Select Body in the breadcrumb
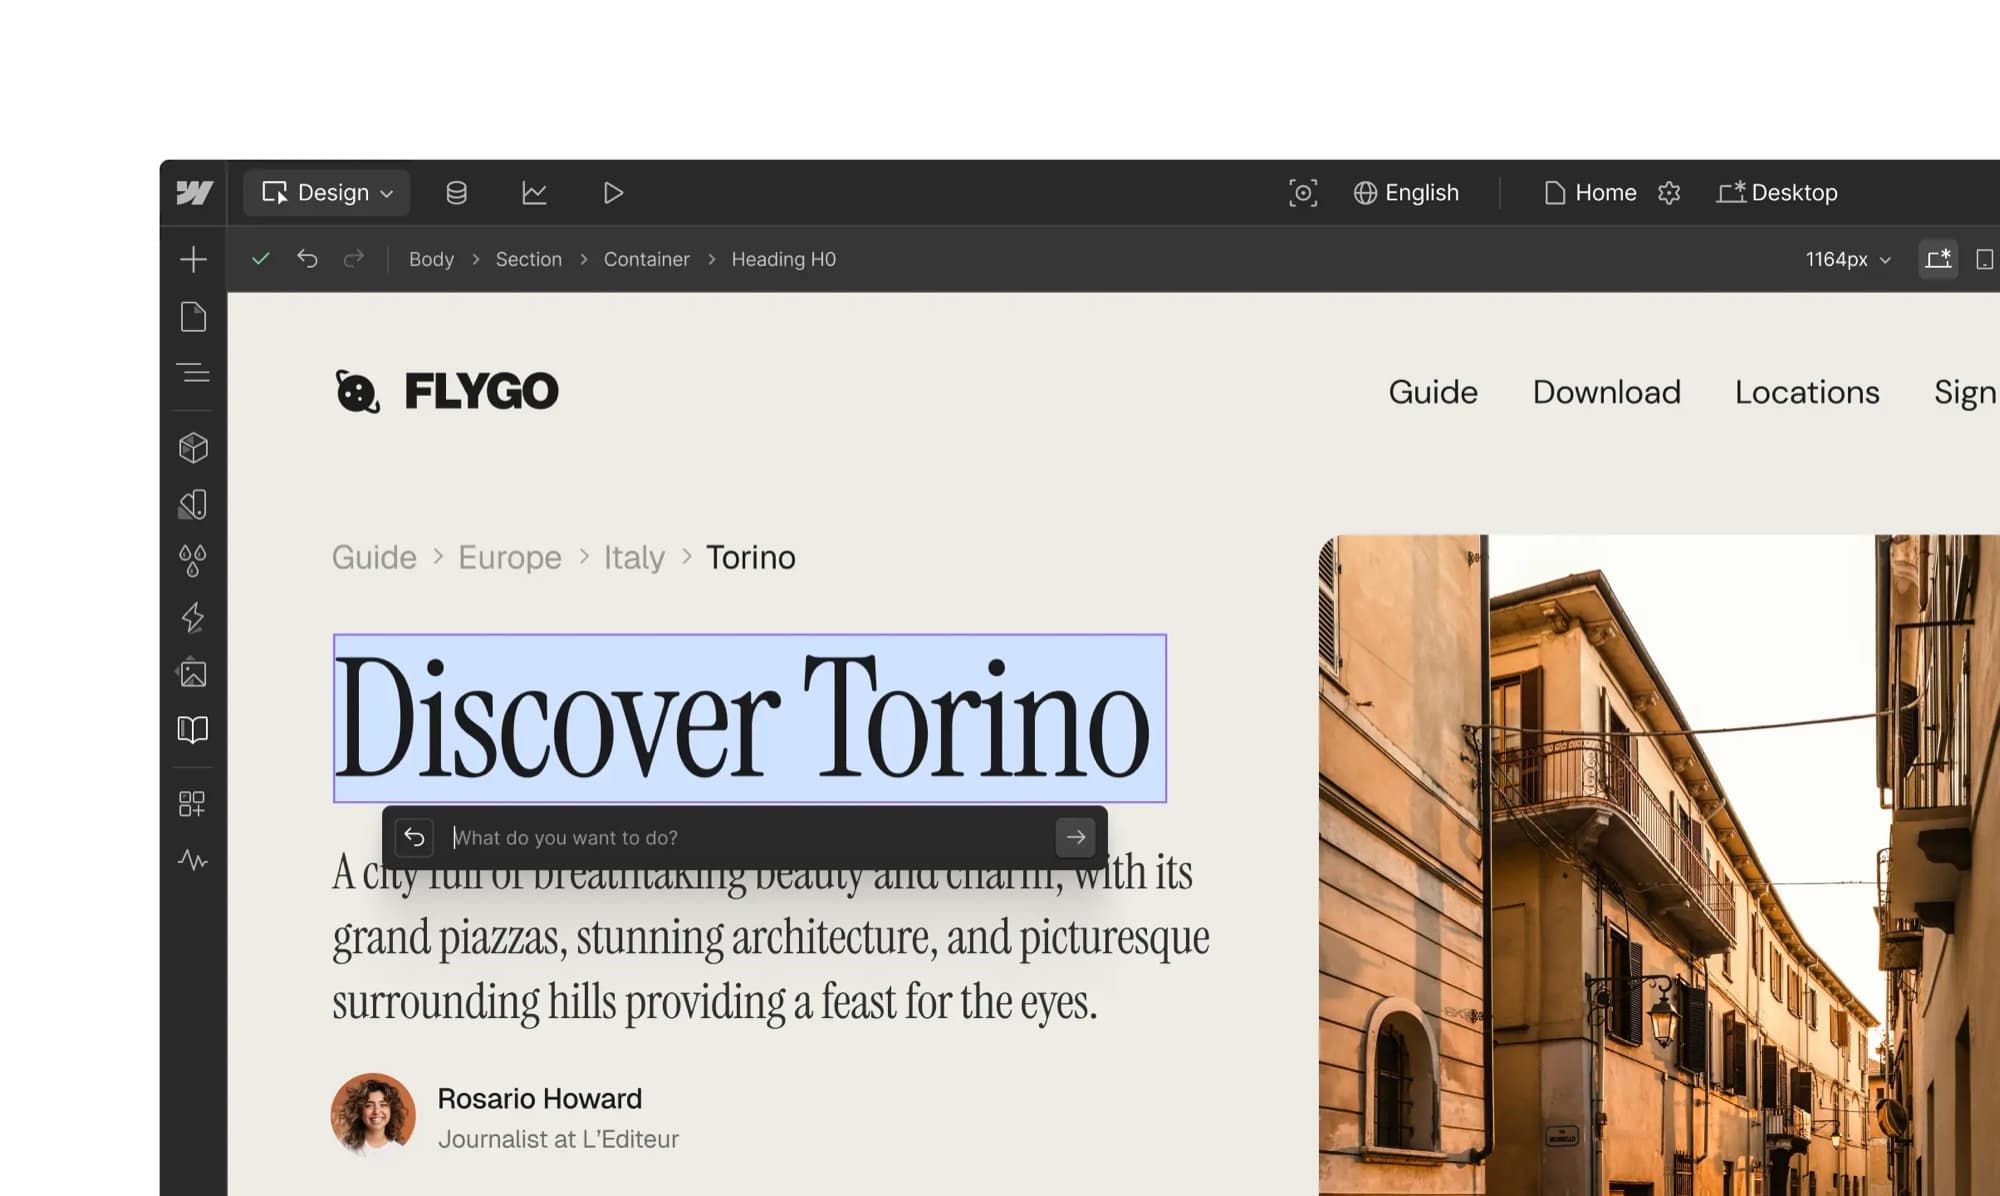The height and width of the screenshot is (1196, 2000). click(x=431, y=259)
